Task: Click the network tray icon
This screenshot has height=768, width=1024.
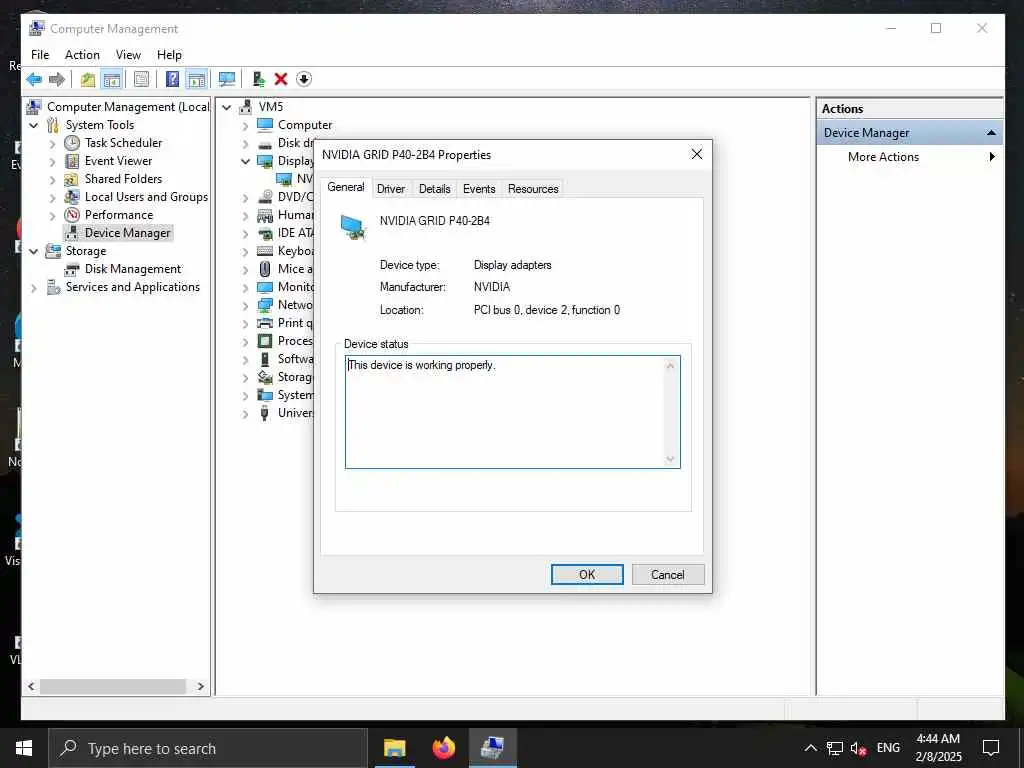Action: 835,748
